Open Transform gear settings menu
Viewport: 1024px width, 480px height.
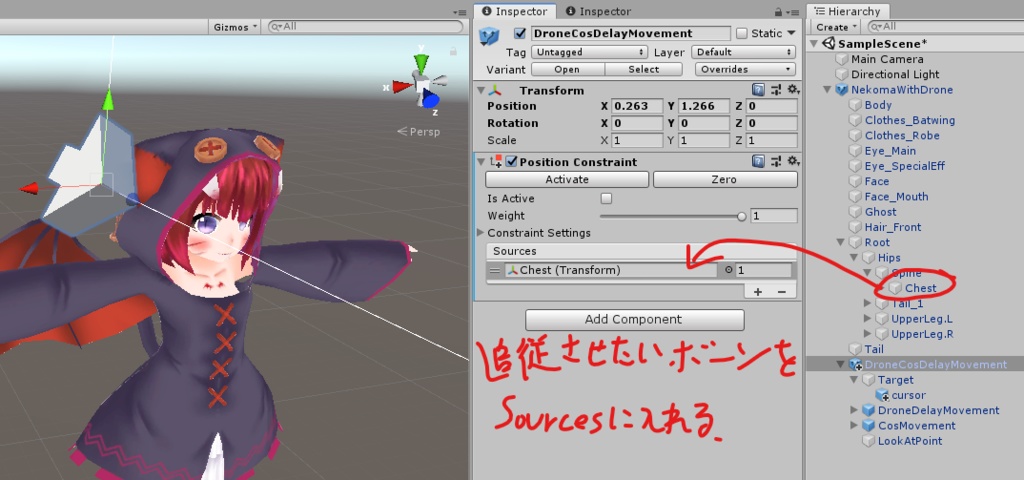(793, 90)
